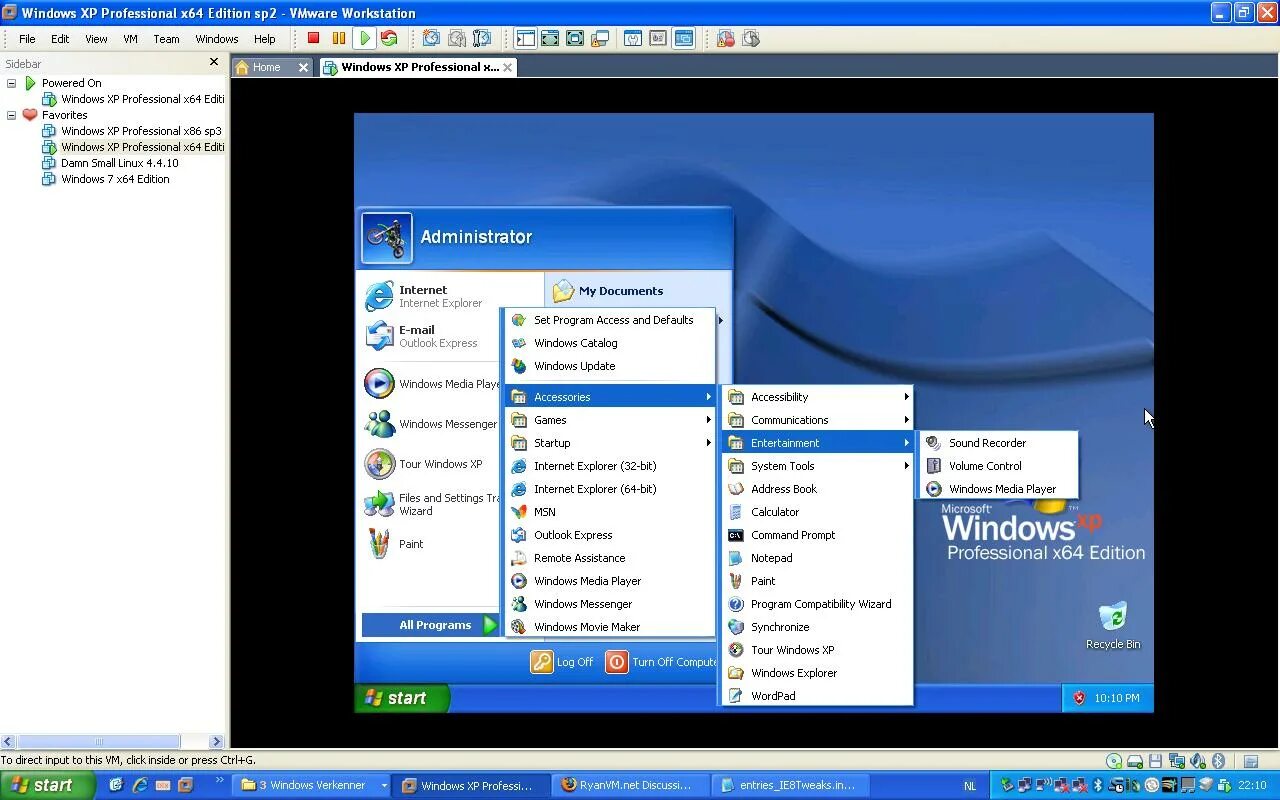Click the red Power Off toolbar icon
Viewport: 1280px width, 800px height.
313,38
